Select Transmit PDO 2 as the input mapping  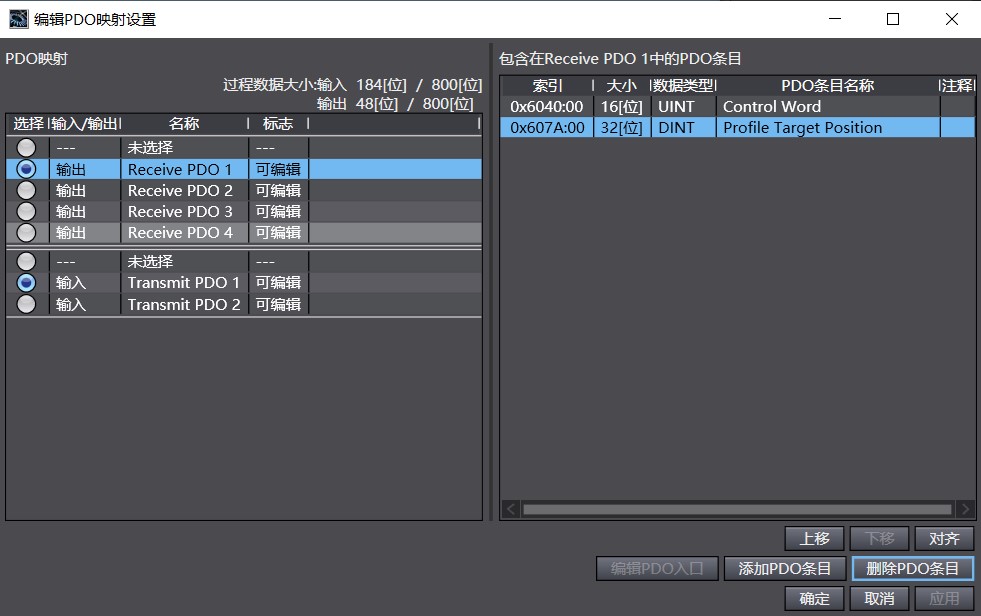point(25,303)
